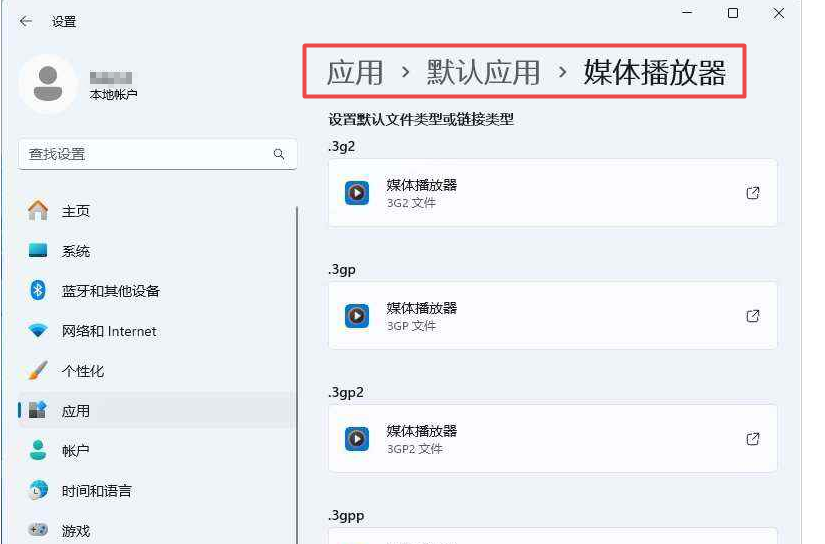
Task: Click the media player icon for 3G2 file
Action: [x=357, y=193]
